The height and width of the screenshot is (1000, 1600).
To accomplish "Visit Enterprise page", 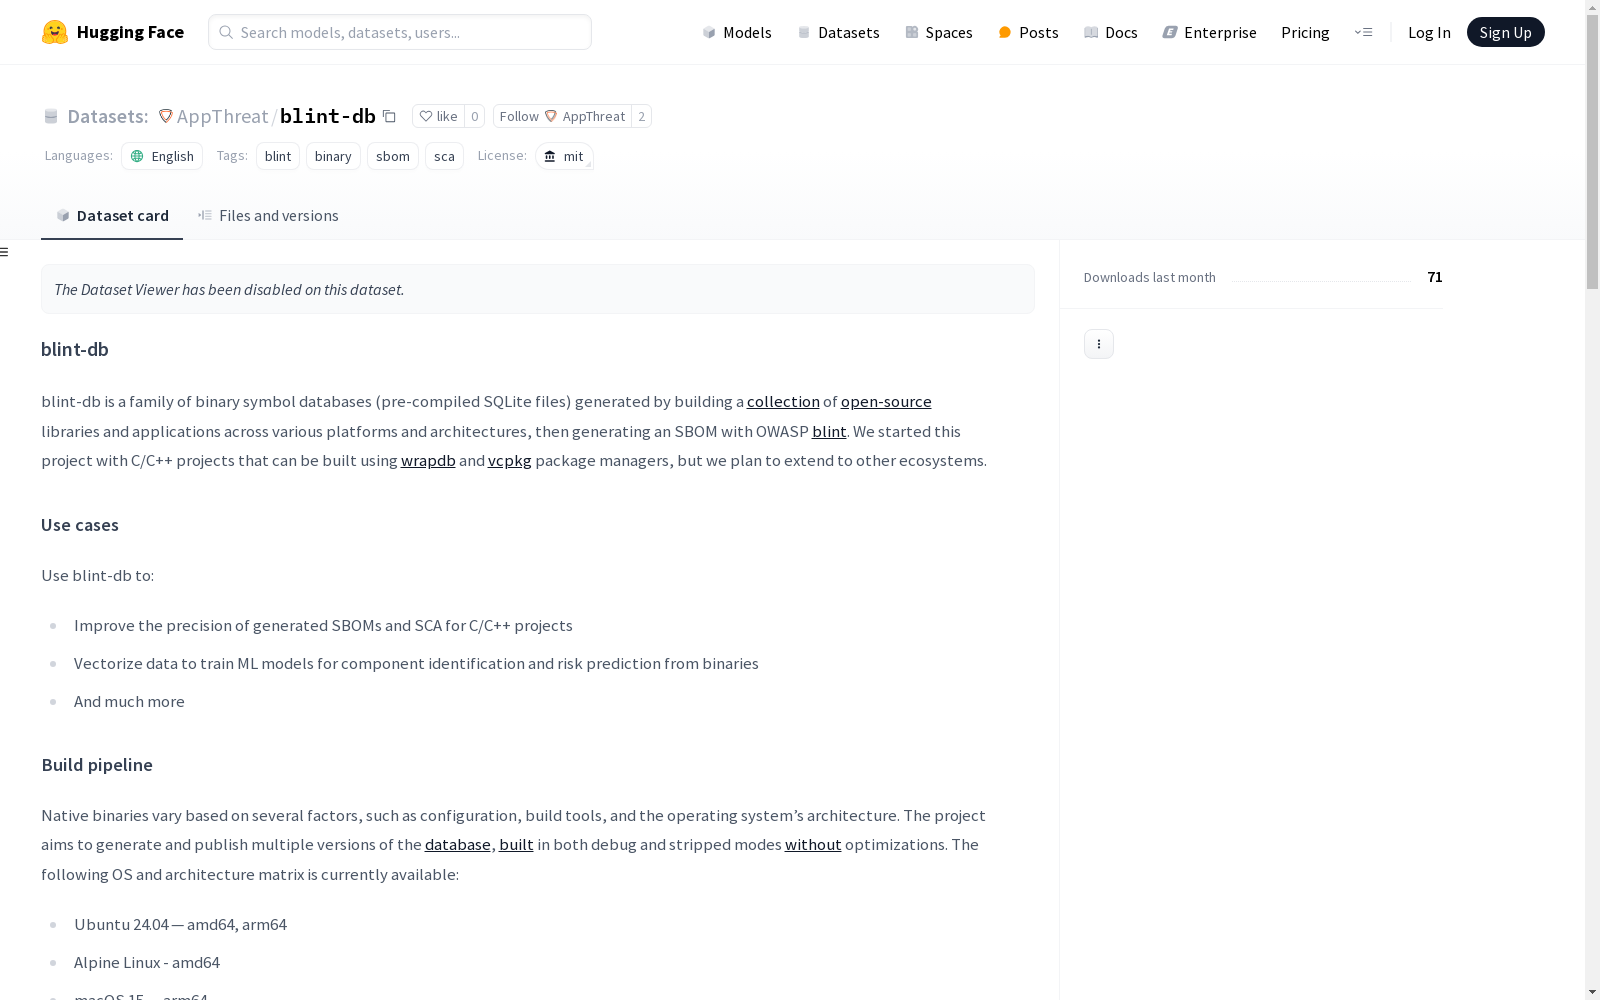I will pyautogui.click(x=1209, y=32).
